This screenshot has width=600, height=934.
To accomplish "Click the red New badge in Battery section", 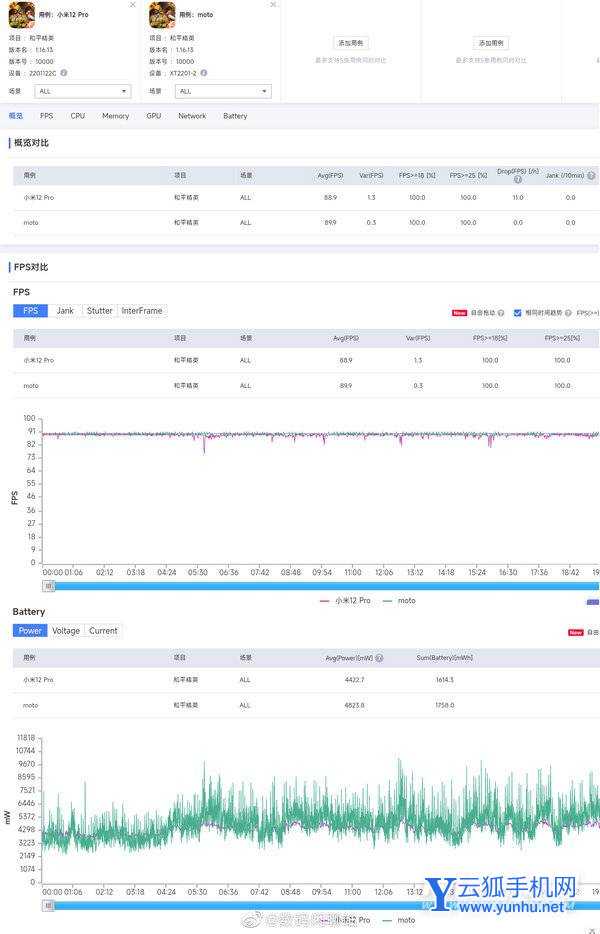I will pos(576,632).
